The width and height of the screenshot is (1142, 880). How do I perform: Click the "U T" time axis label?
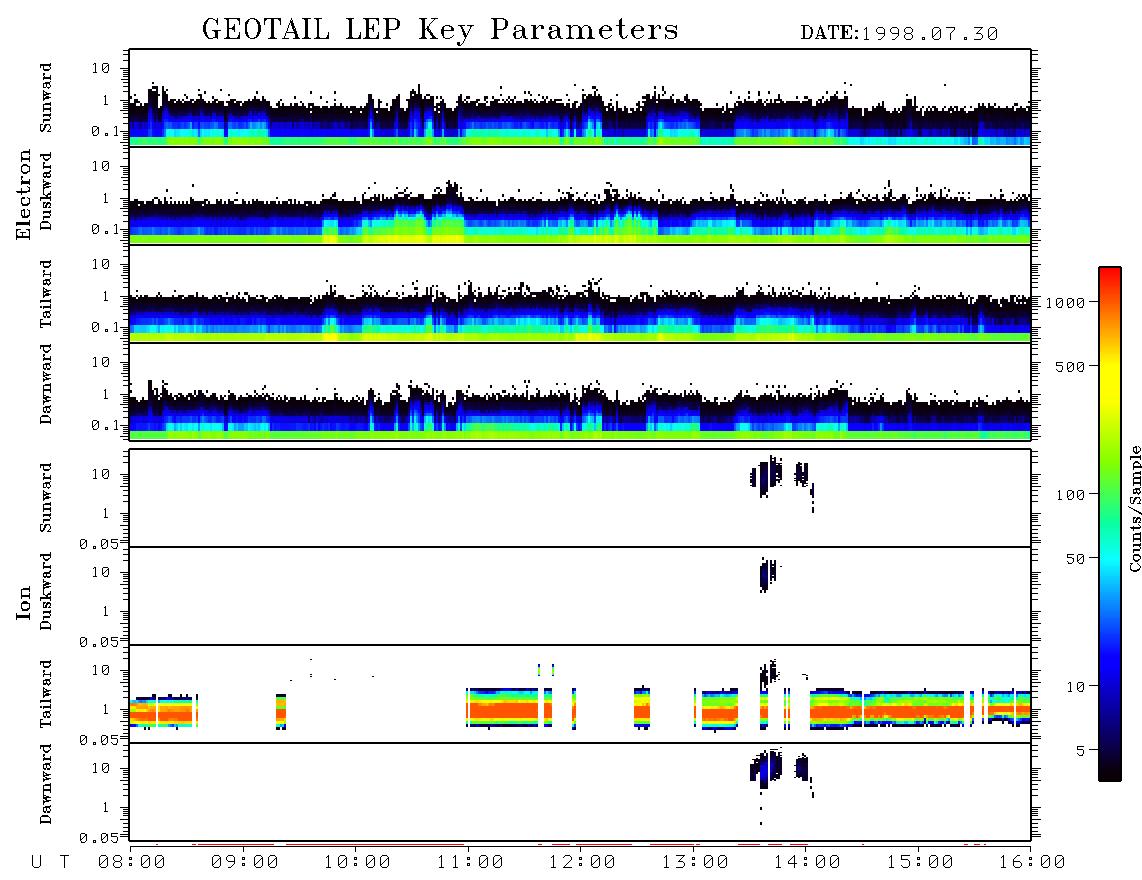point(51,863)
